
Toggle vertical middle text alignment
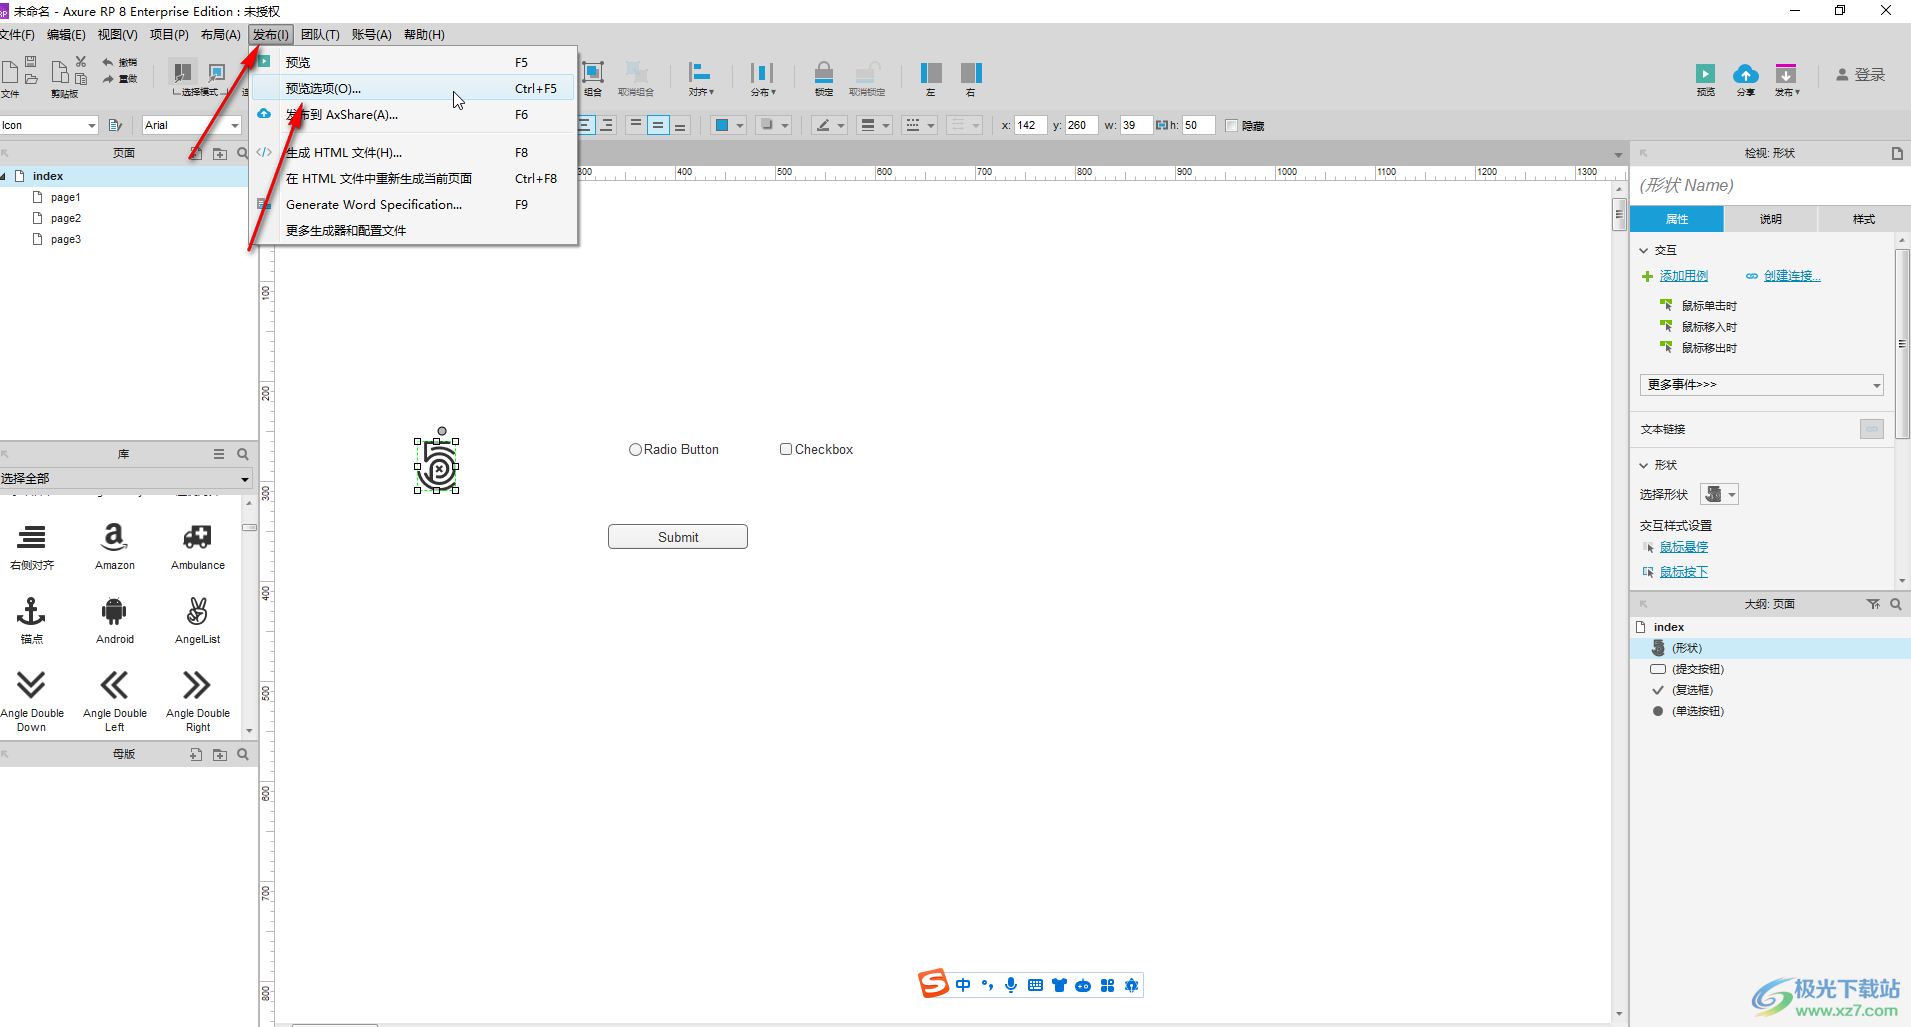658,125
